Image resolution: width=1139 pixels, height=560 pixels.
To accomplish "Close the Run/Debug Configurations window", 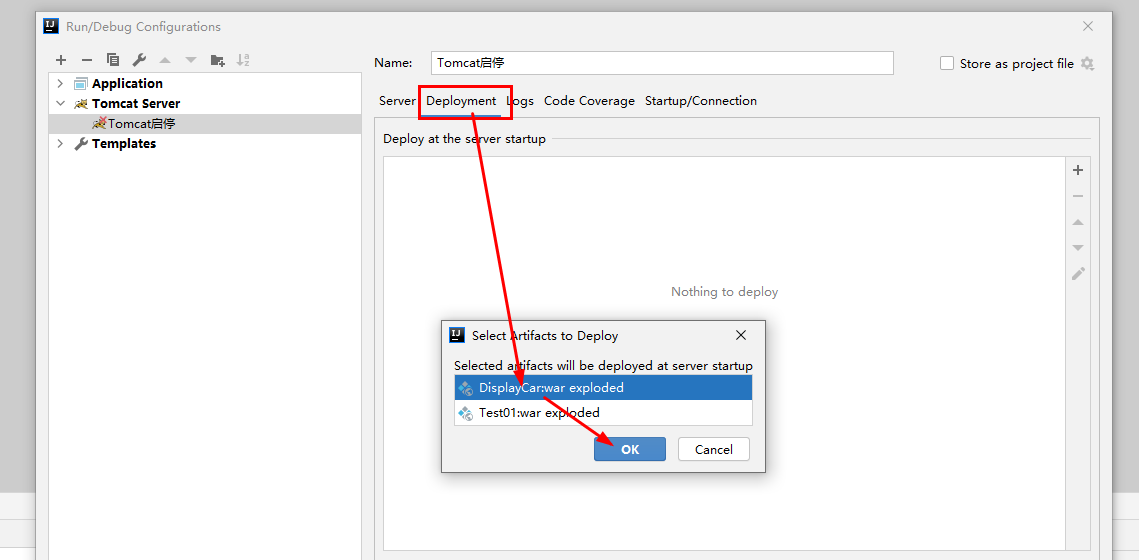I will click(x=1087, y=26).
